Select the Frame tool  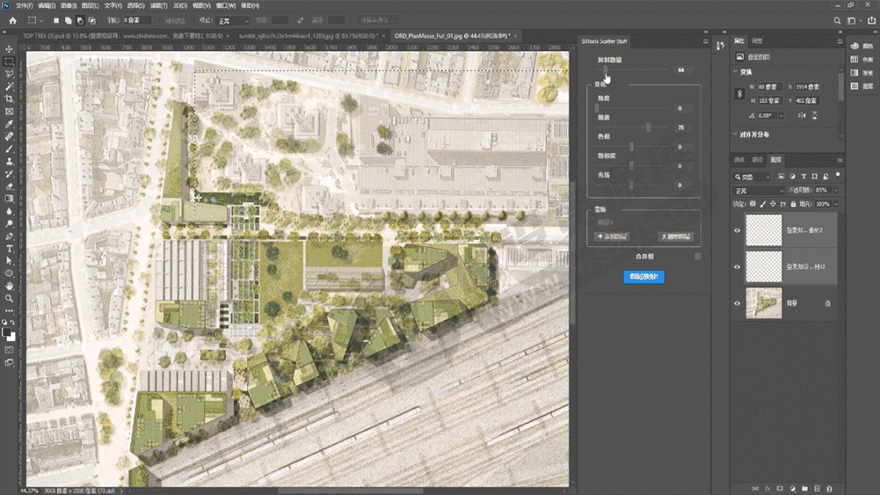9,111
